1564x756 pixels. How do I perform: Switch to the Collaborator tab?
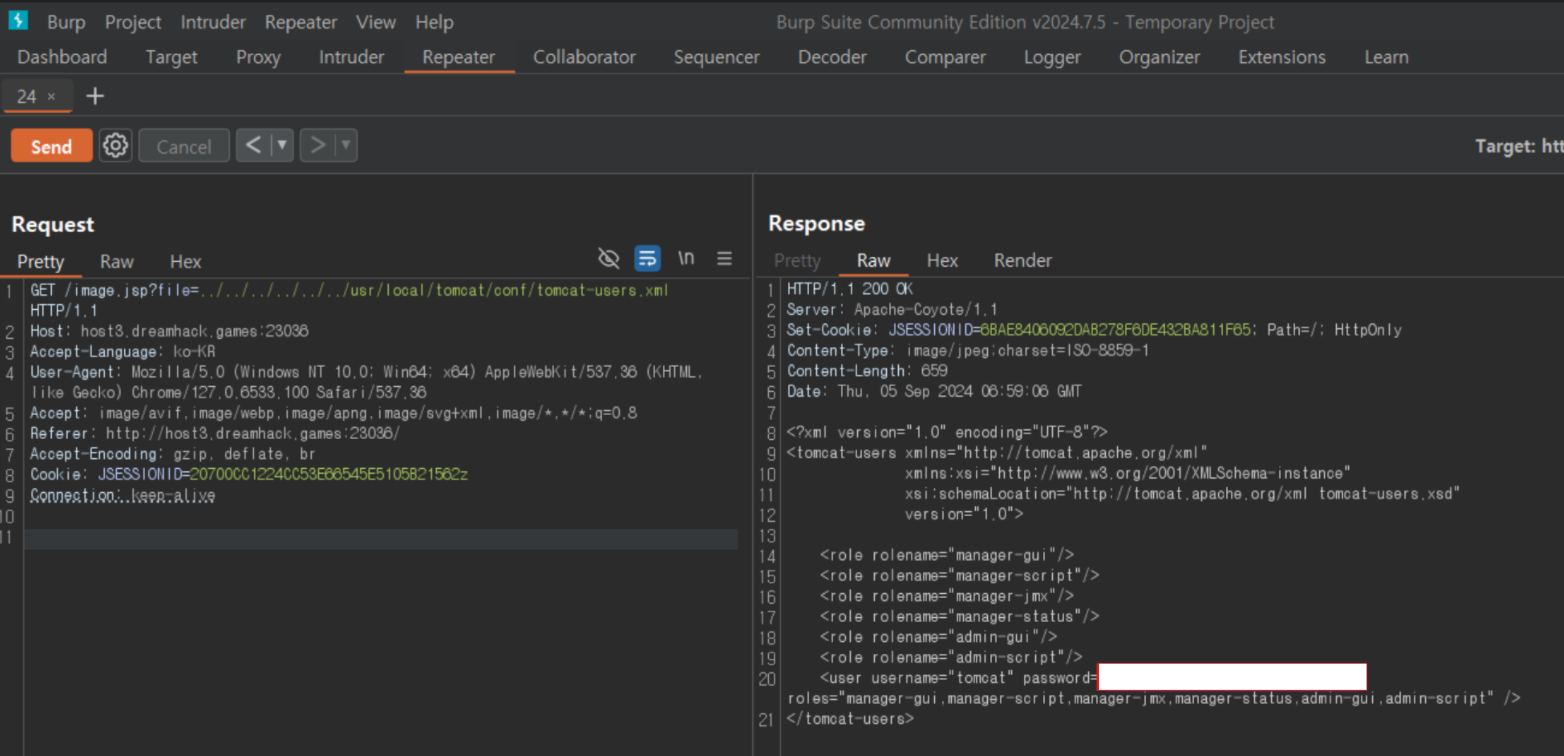[584, 57]
